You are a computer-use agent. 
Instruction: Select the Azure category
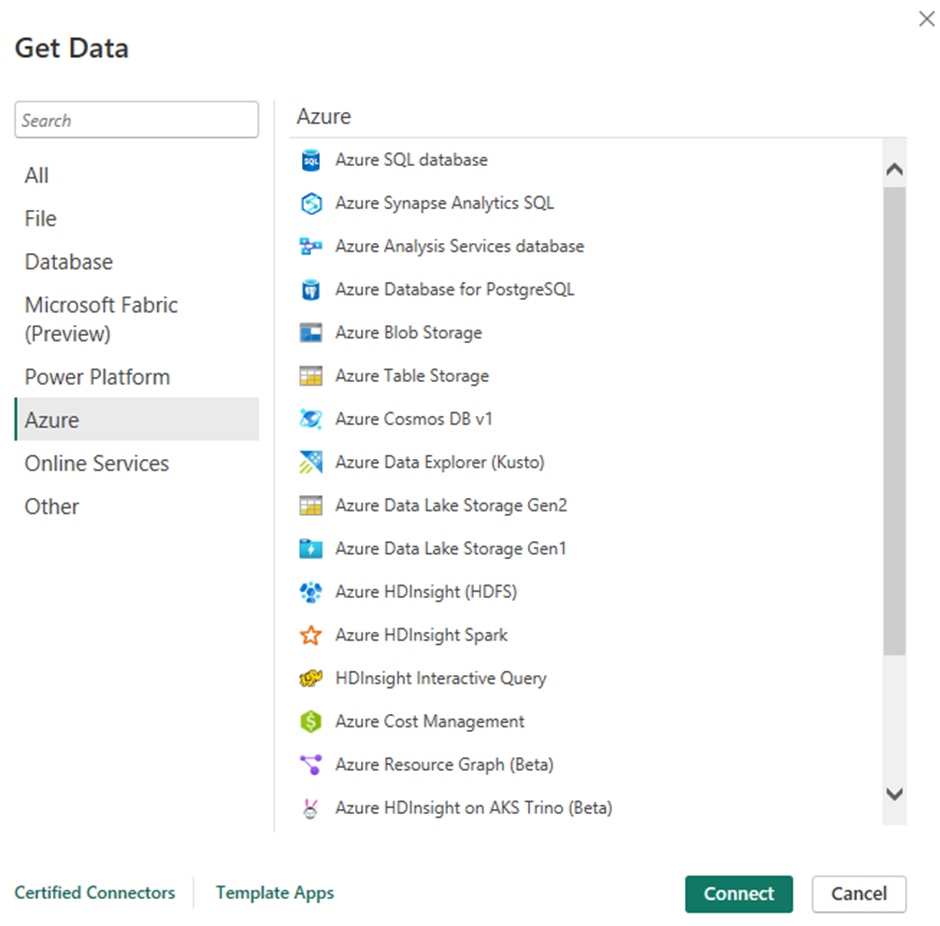point(137,420)
